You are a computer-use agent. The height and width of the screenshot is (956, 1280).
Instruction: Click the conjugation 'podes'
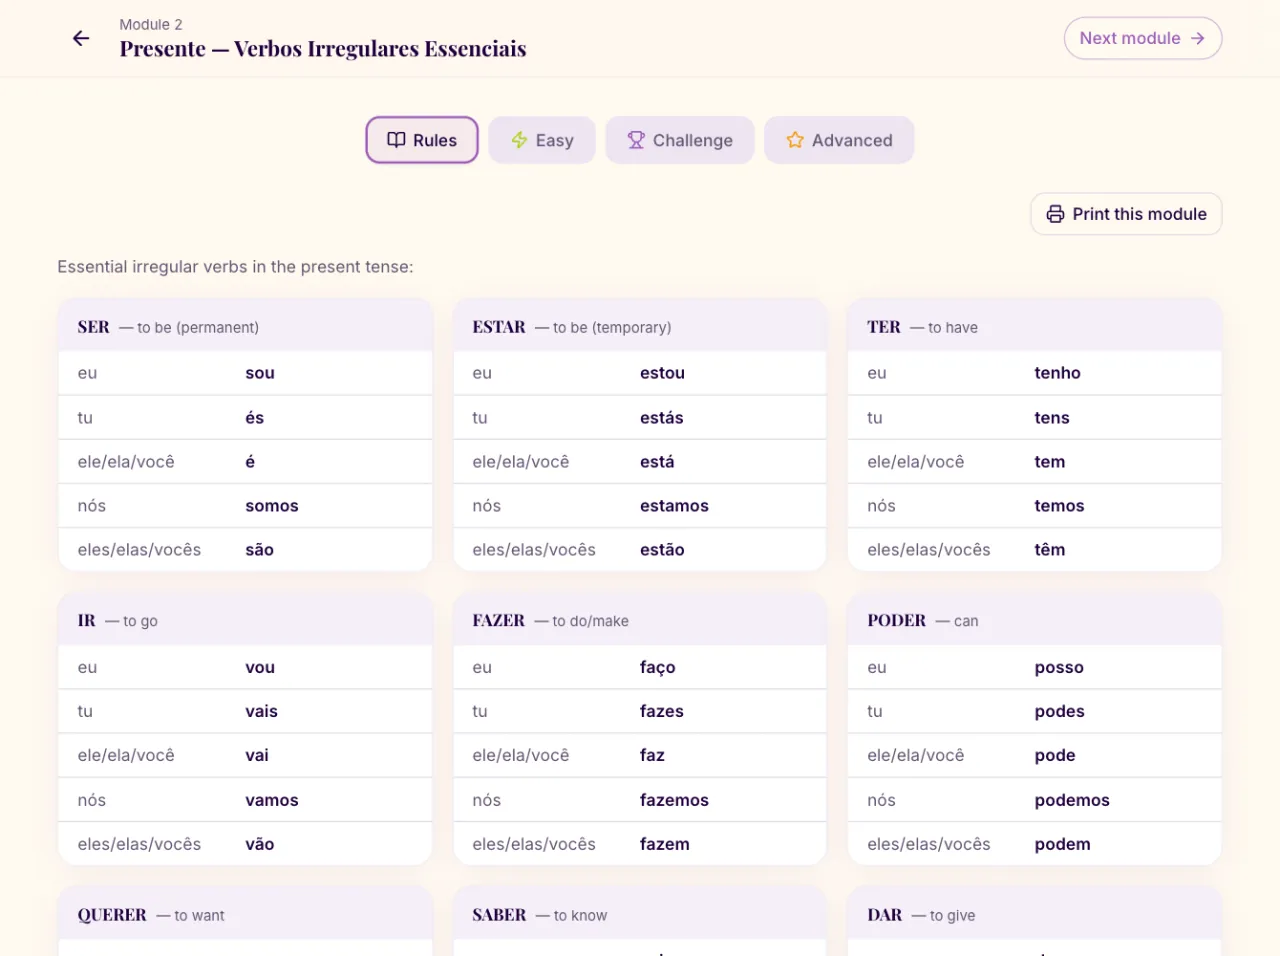1060,712
